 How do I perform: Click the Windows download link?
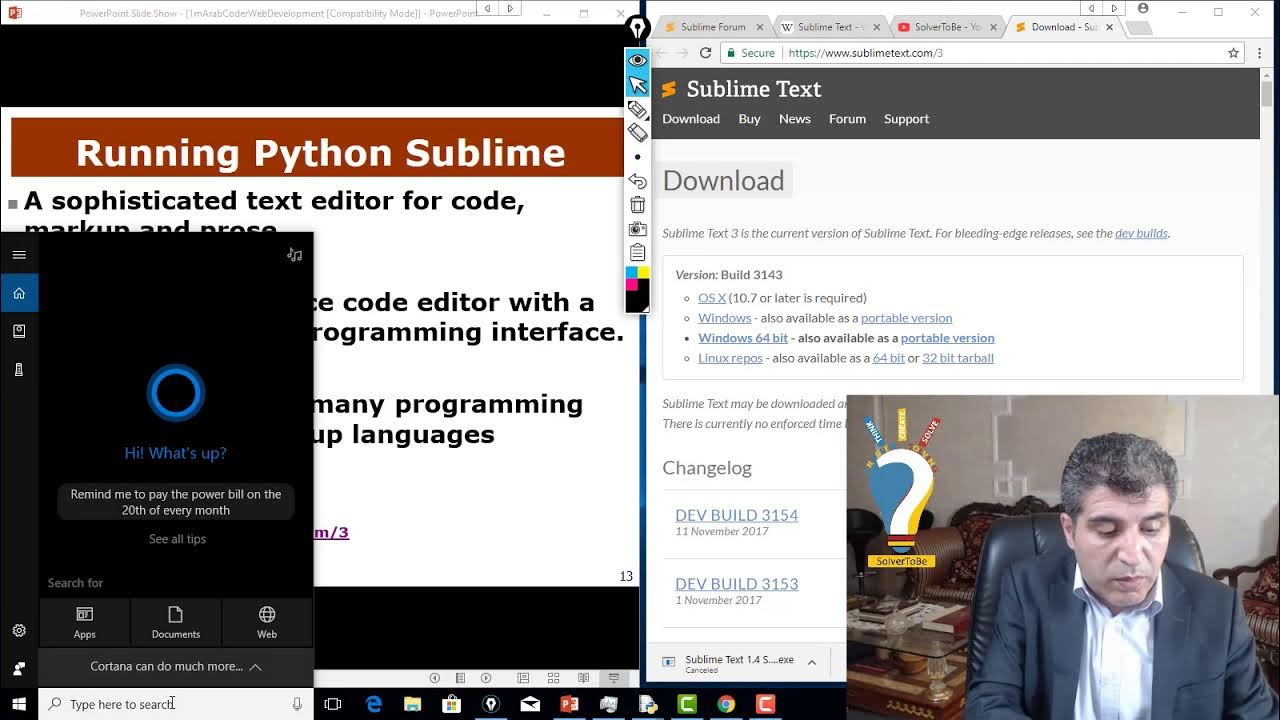(724, 318)
